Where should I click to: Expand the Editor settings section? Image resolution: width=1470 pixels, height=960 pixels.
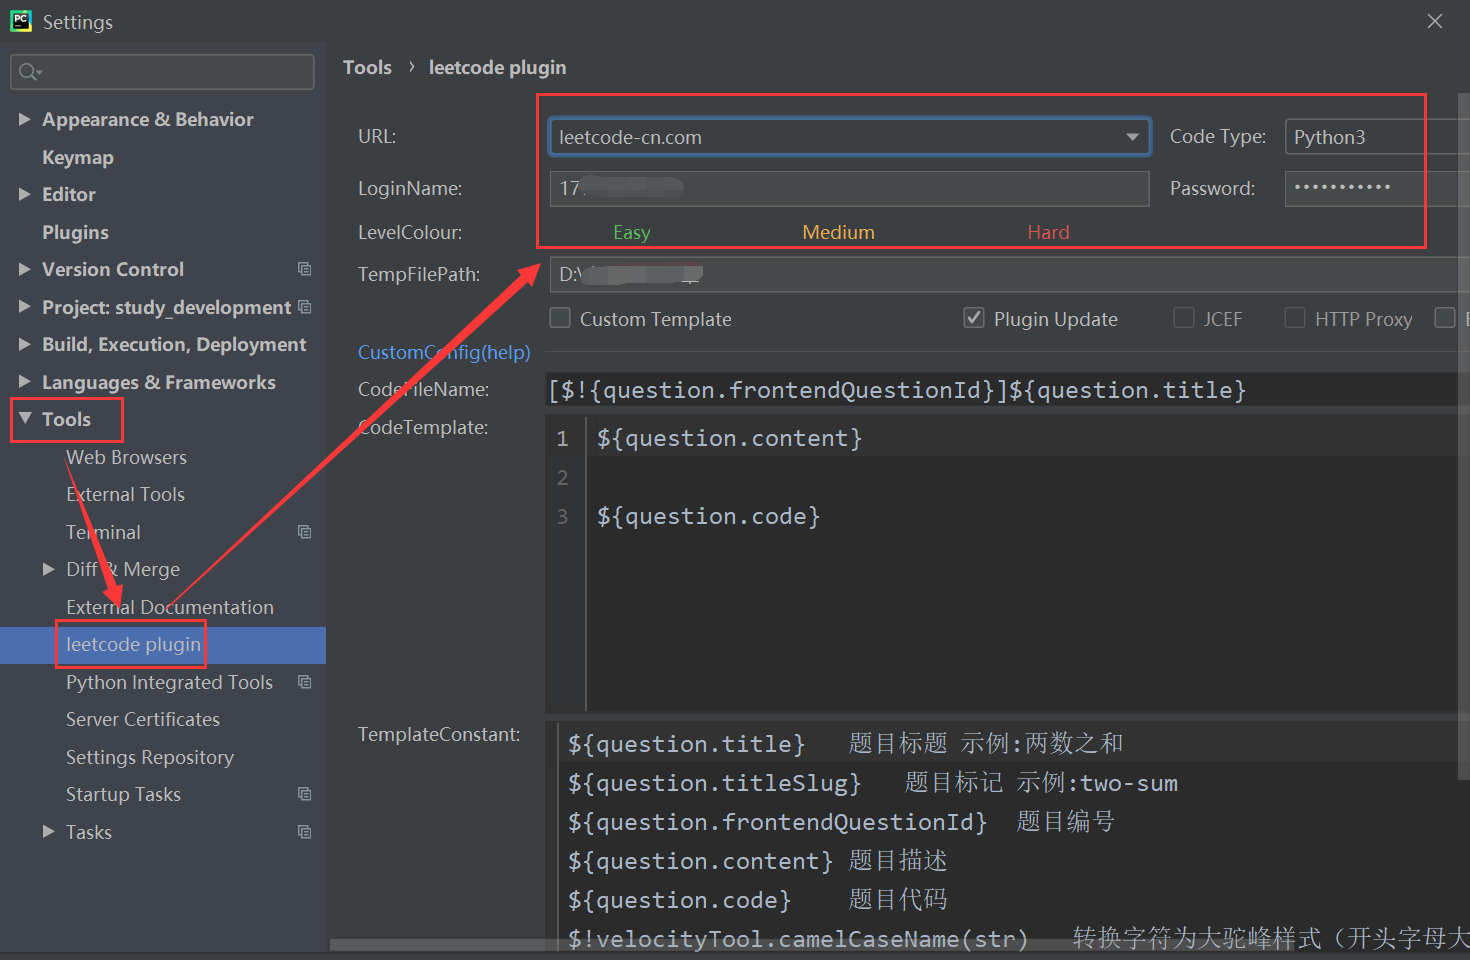25,194
